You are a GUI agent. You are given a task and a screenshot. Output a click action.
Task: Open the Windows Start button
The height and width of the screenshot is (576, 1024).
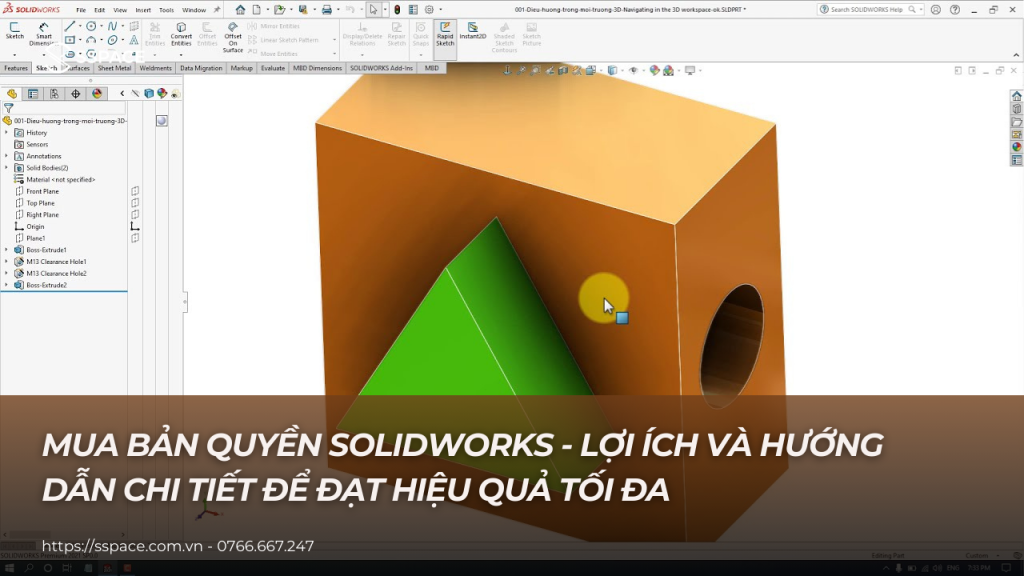point(9,568)
